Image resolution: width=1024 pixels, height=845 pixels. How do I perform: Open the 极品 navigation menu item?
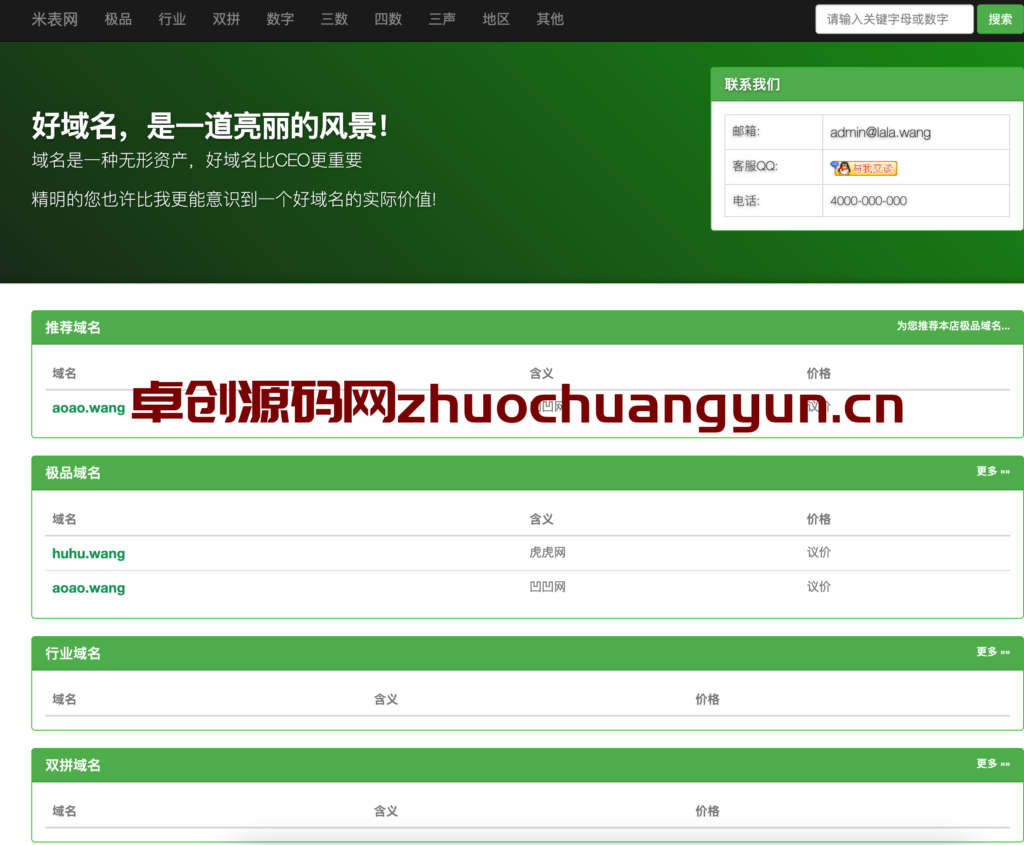(118, 20)
